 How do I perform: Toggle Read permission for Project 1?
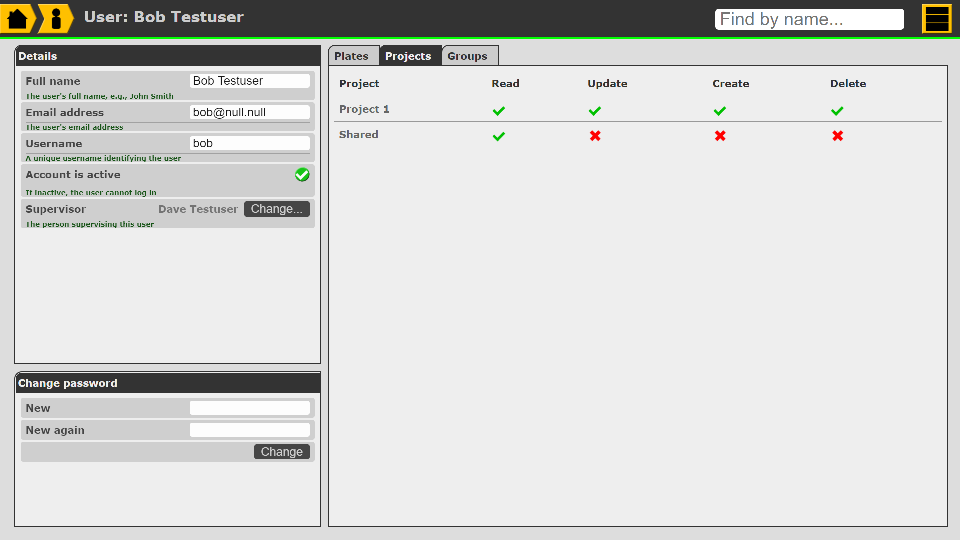point(499,111)
